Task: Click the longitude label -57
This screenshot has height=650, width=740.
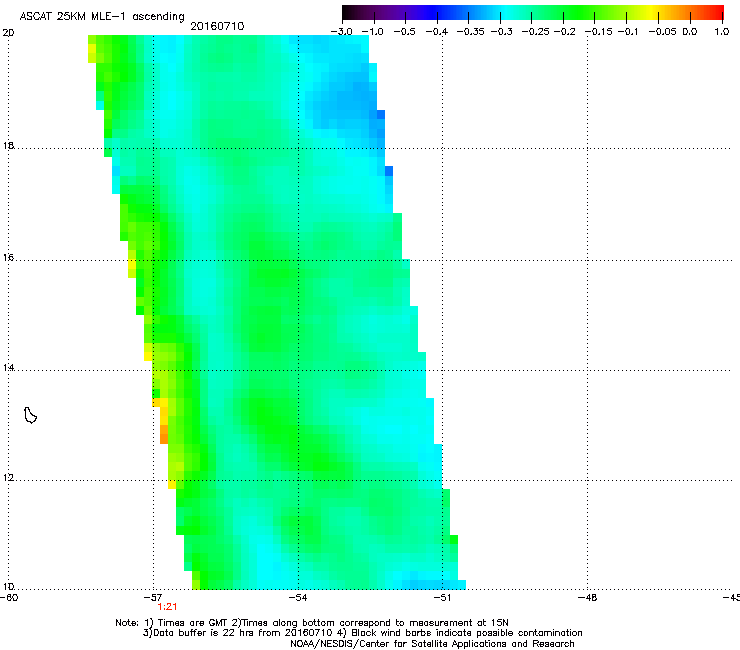Action: (153, 598)
